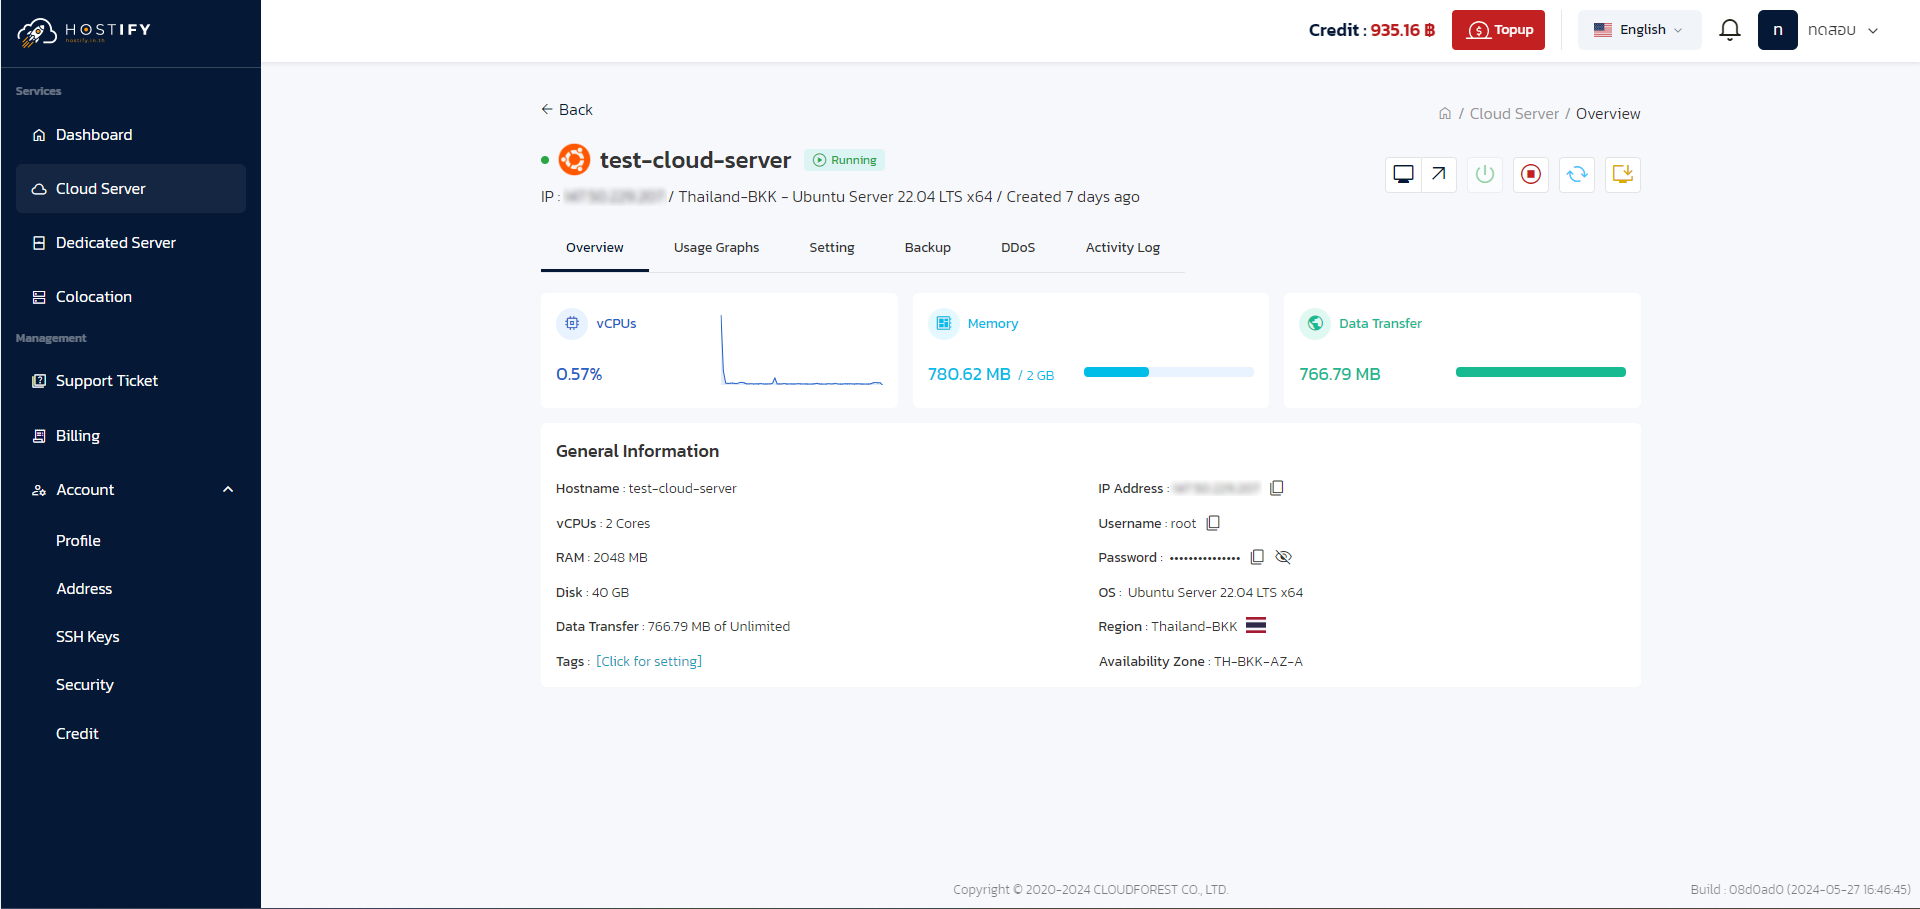Click the OS Ubuntu Server 22.04 row

1201,593
